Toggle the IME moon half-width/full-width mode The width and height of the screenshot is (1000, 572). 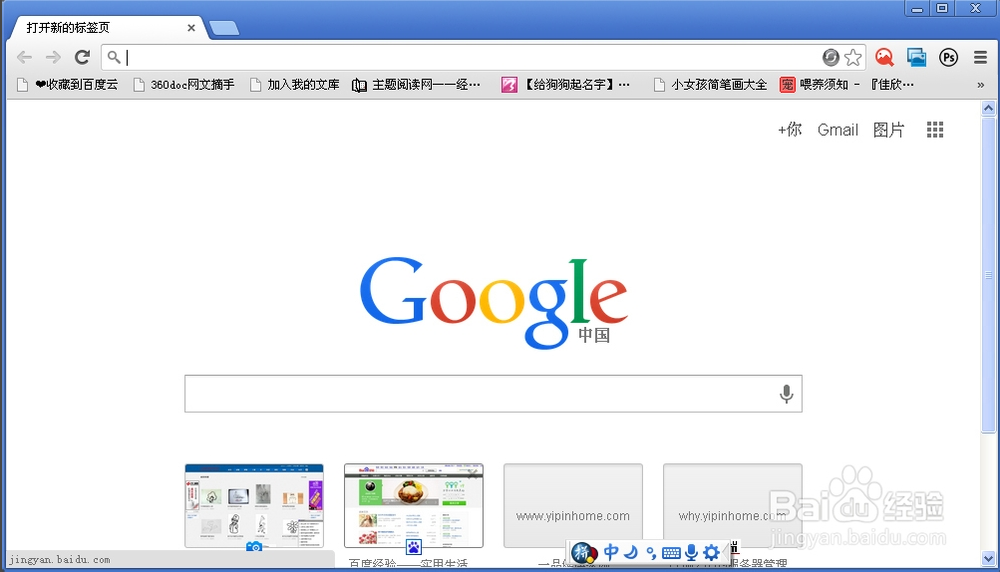pyautogui.click(x=631, y=552)
